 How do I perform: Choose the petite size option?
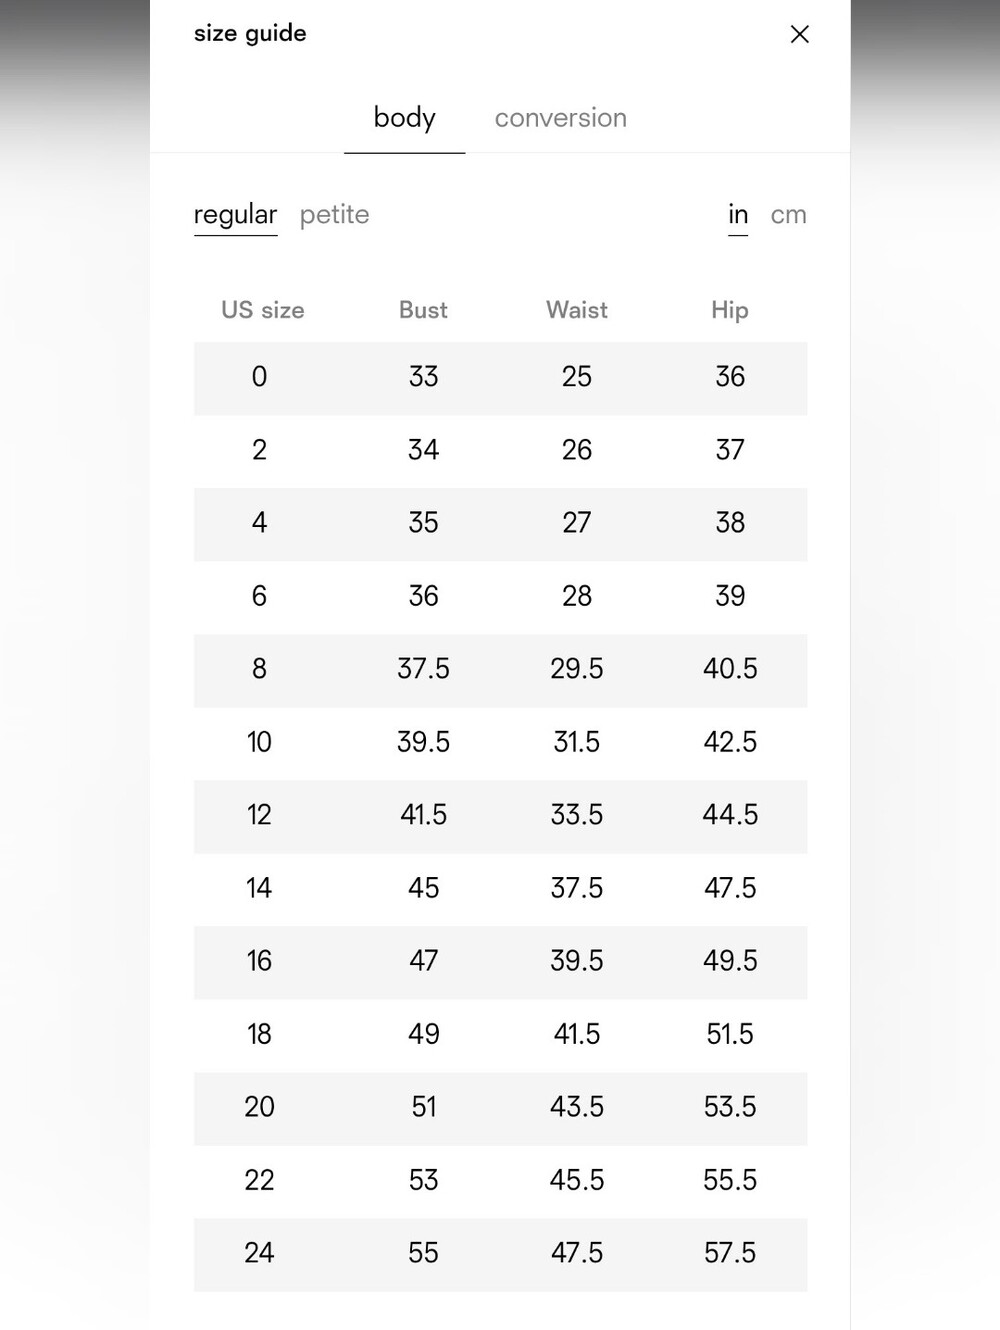pos(334,215)
